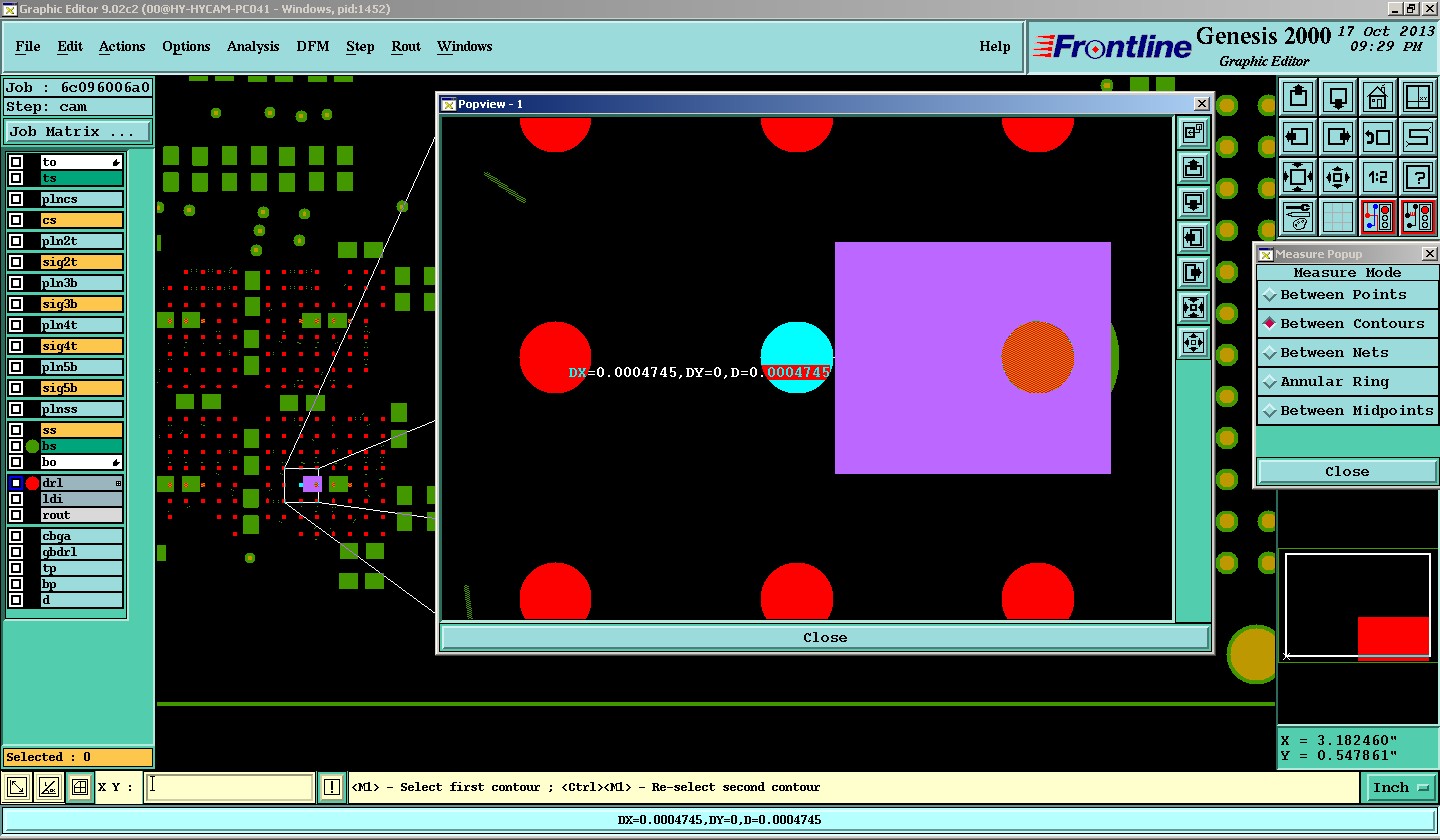Select the cbga layer name

[x=82, y=536]
